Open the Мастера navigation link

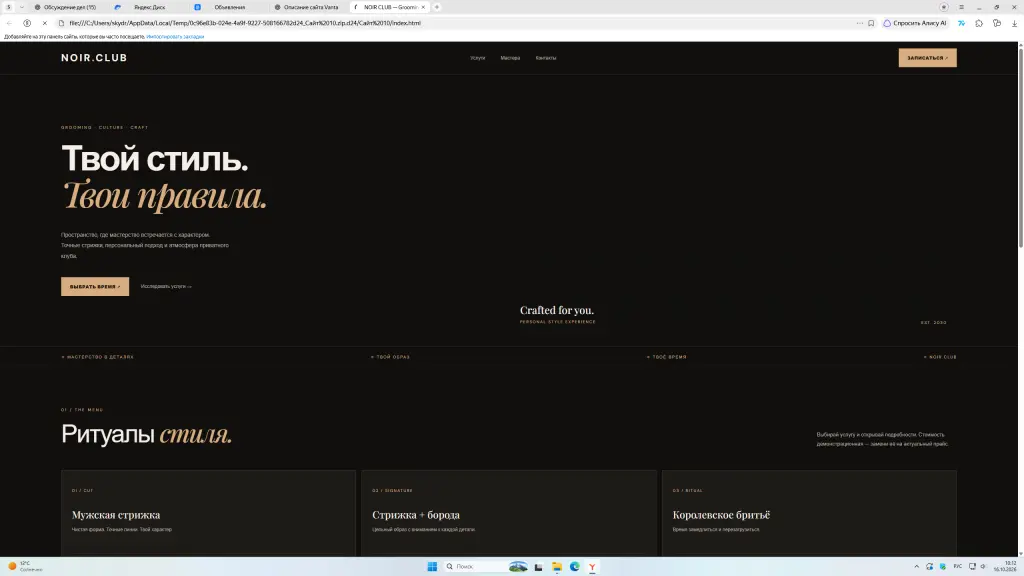(x=510, y=58)
